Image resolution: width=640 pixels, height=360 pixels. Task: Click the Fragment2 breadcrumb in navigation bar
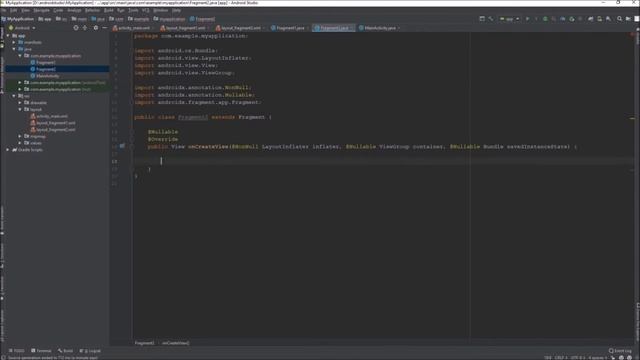tap(202, 19)
